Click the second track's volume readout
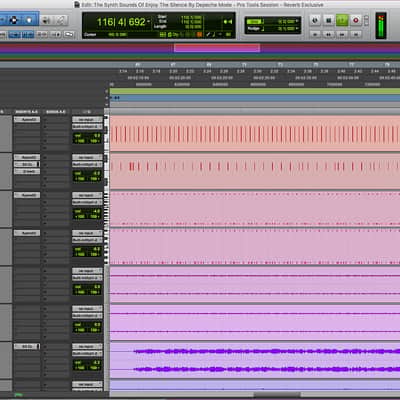Screen dimensions: 400x400 pyautogui.click(x=87, y=173)
